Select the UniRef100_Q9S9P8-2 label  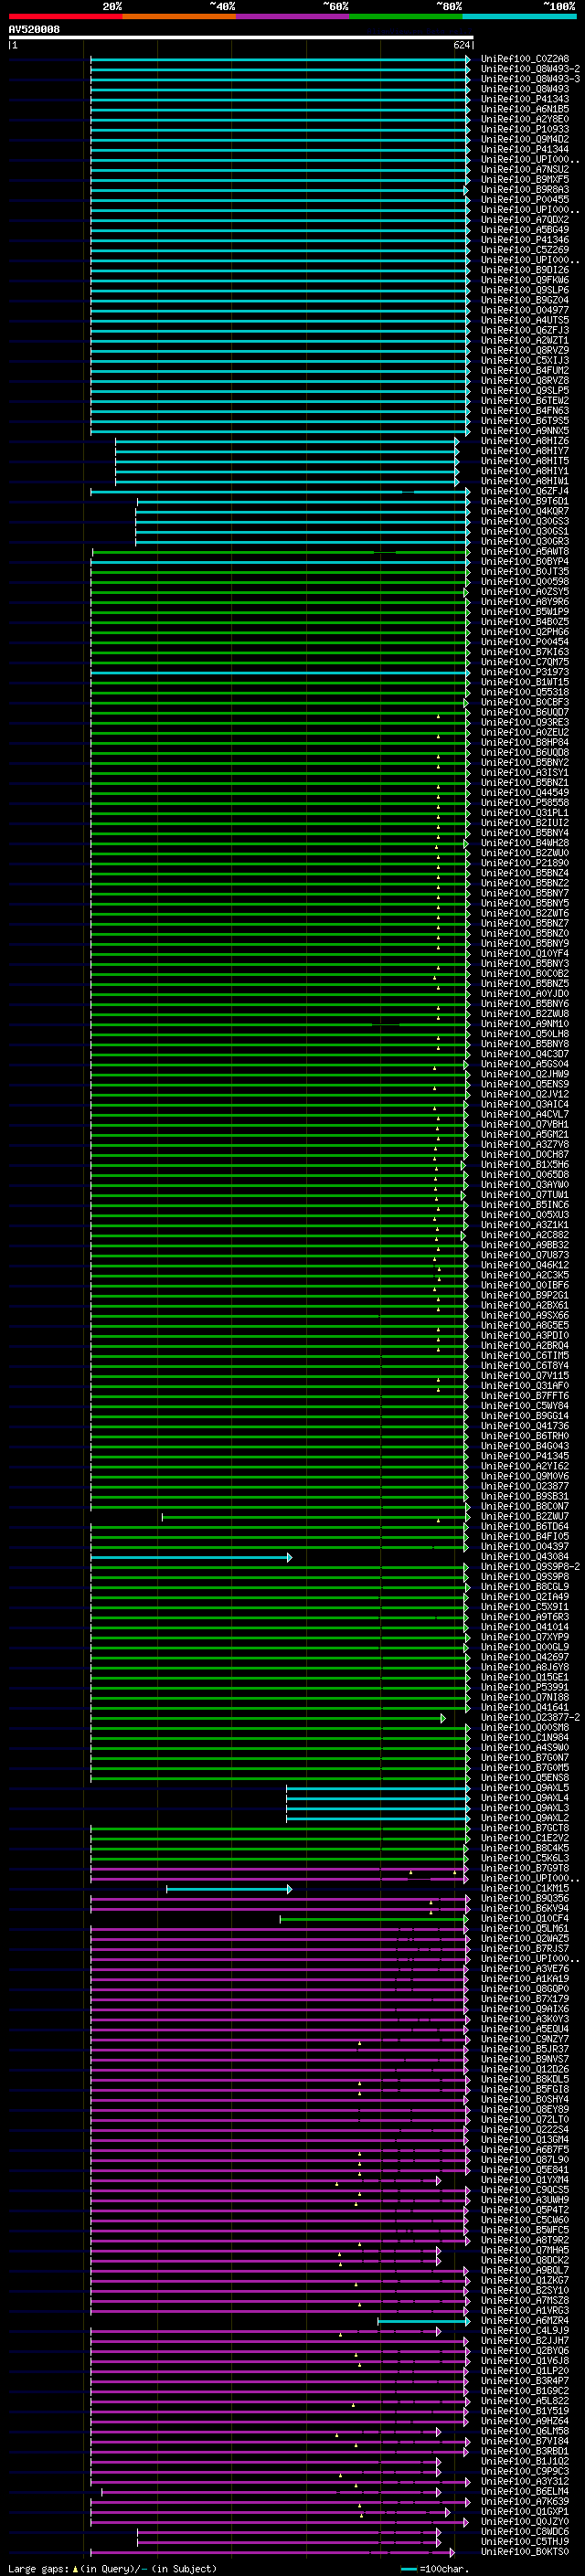[530, 1567]
